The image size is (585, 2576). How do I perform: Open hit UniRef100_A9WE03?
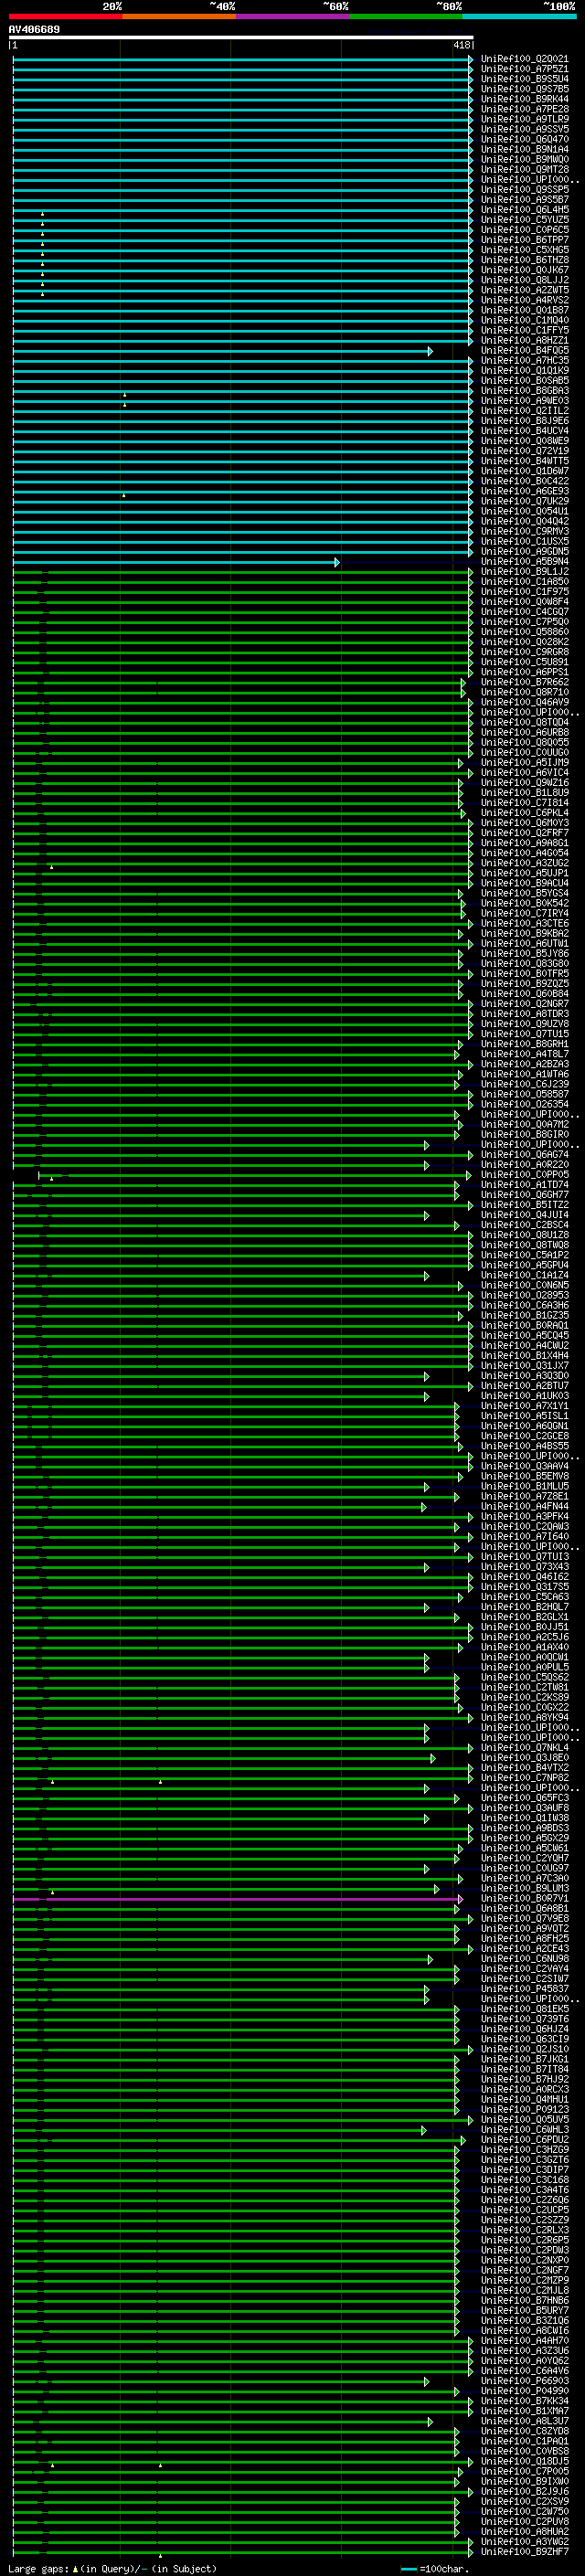click(x=524, y=401)
